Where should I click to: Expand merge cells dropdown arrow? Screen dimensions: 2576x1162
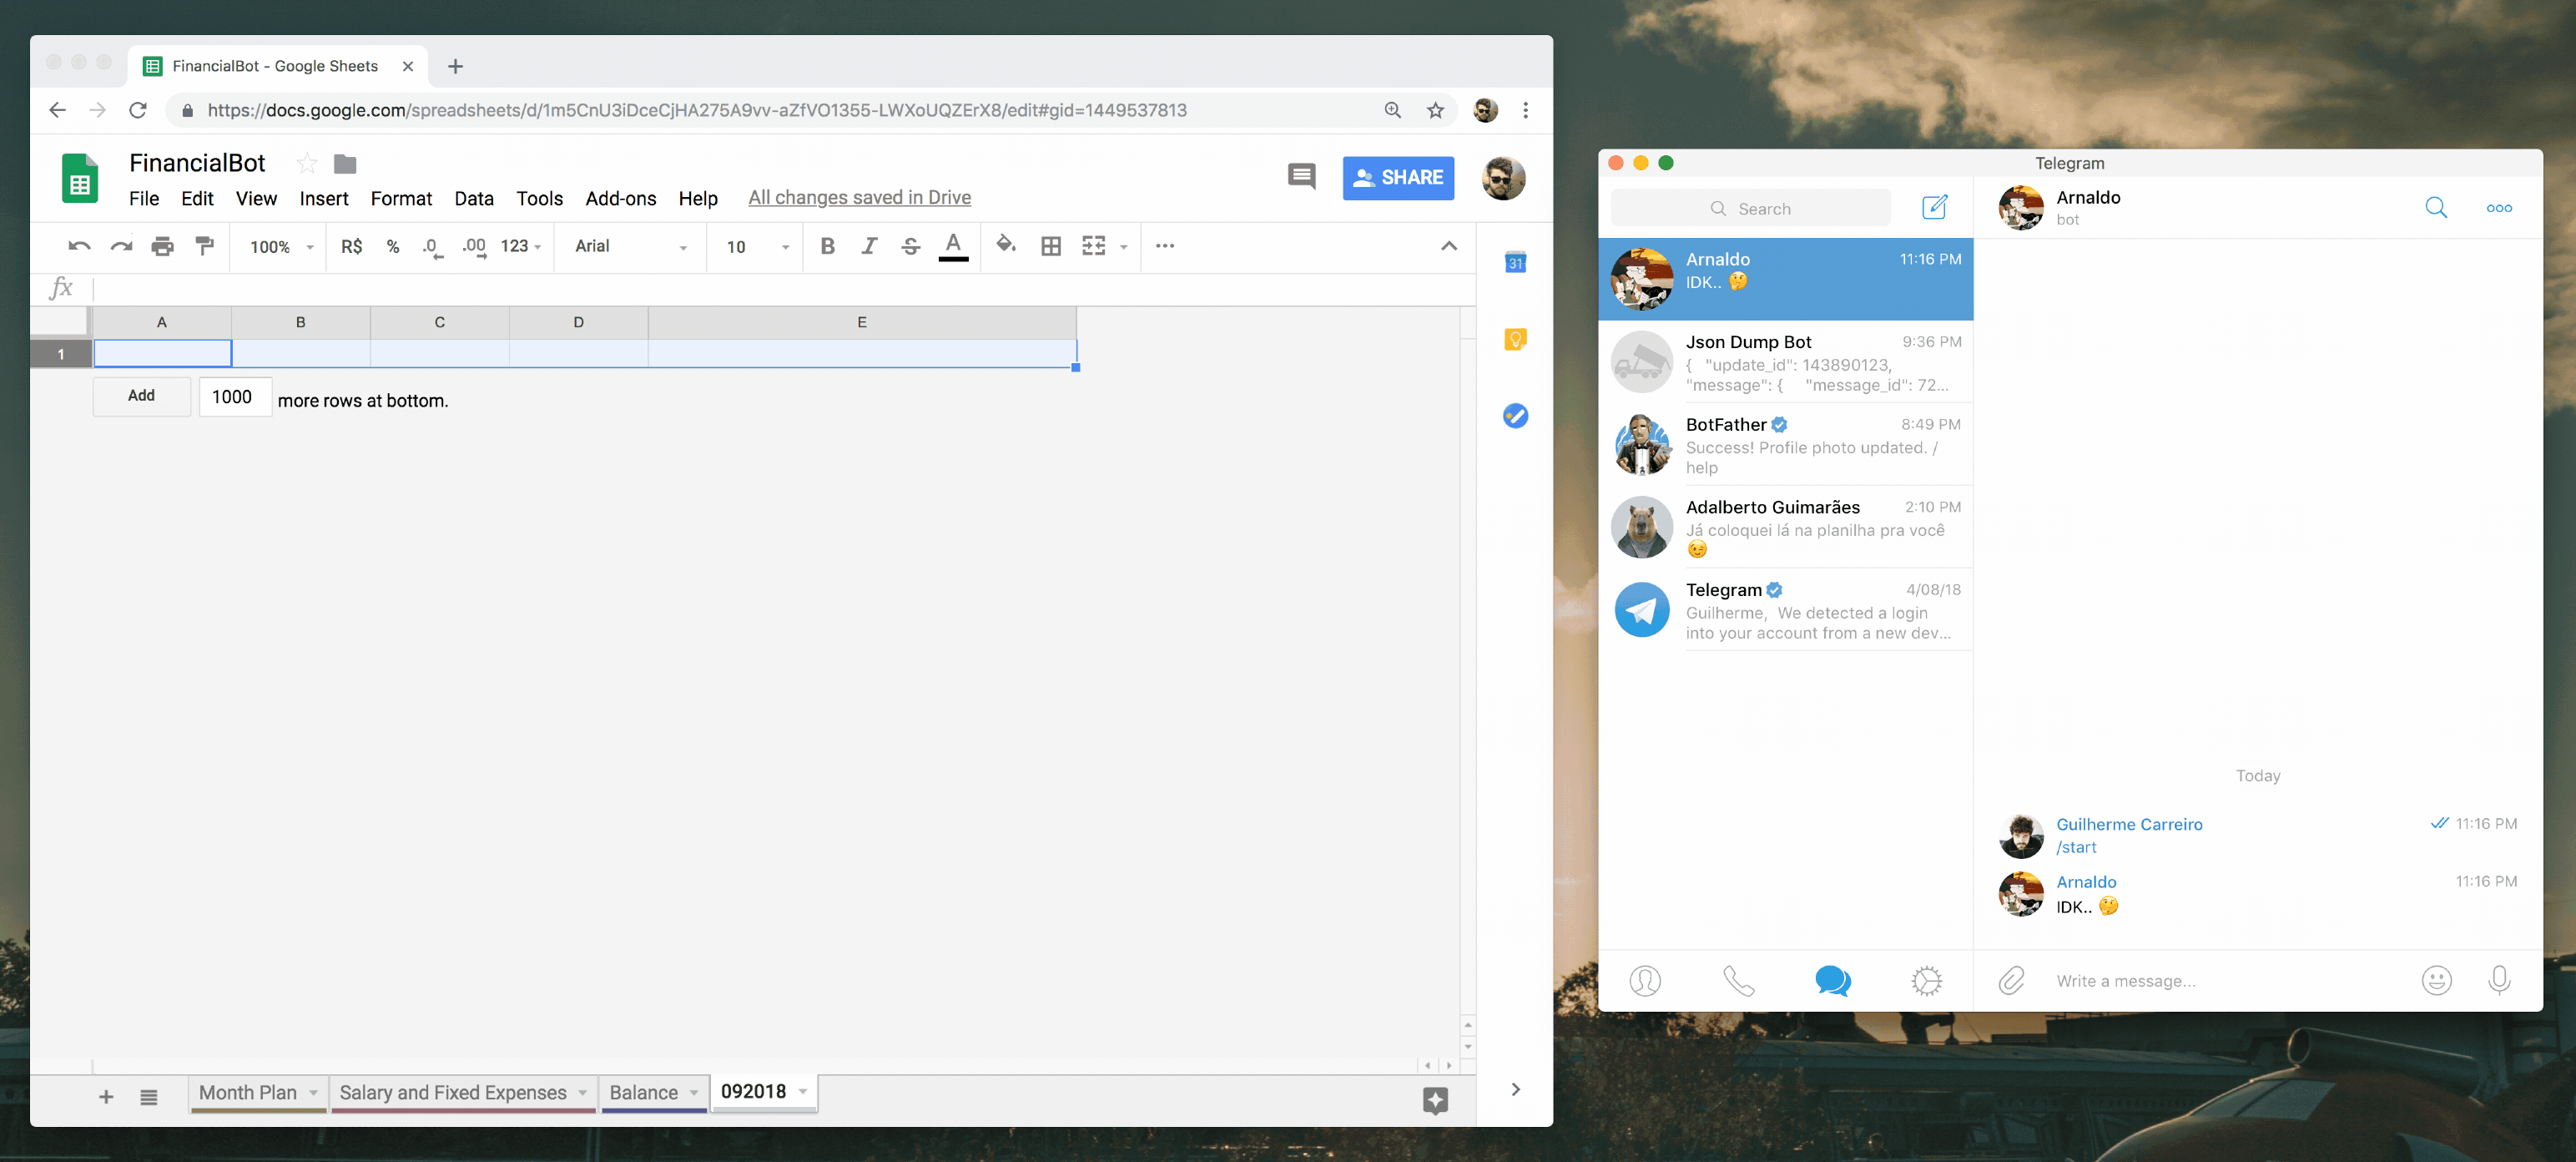tap(1124, 247)
